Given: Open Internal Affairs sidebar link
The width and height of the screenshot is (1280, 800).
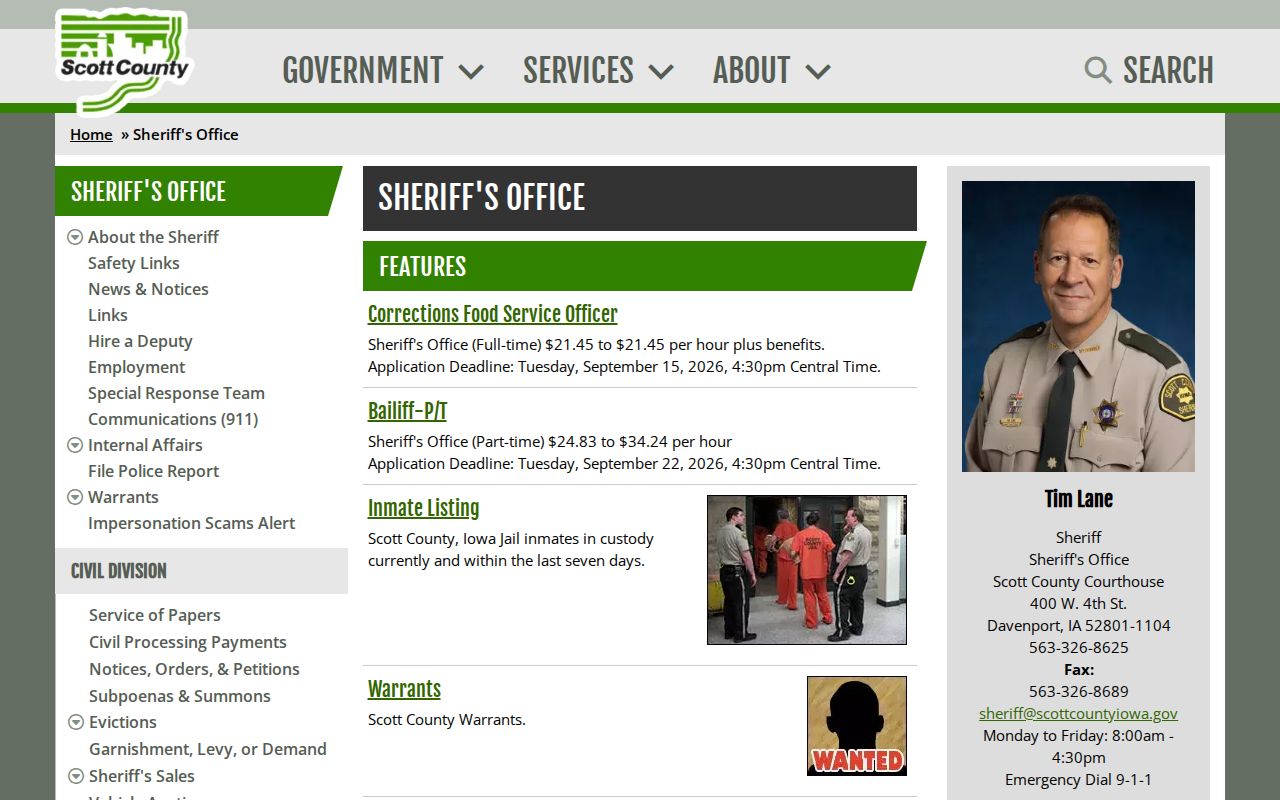Looking at the screenshot, I should tap(145, 445).
